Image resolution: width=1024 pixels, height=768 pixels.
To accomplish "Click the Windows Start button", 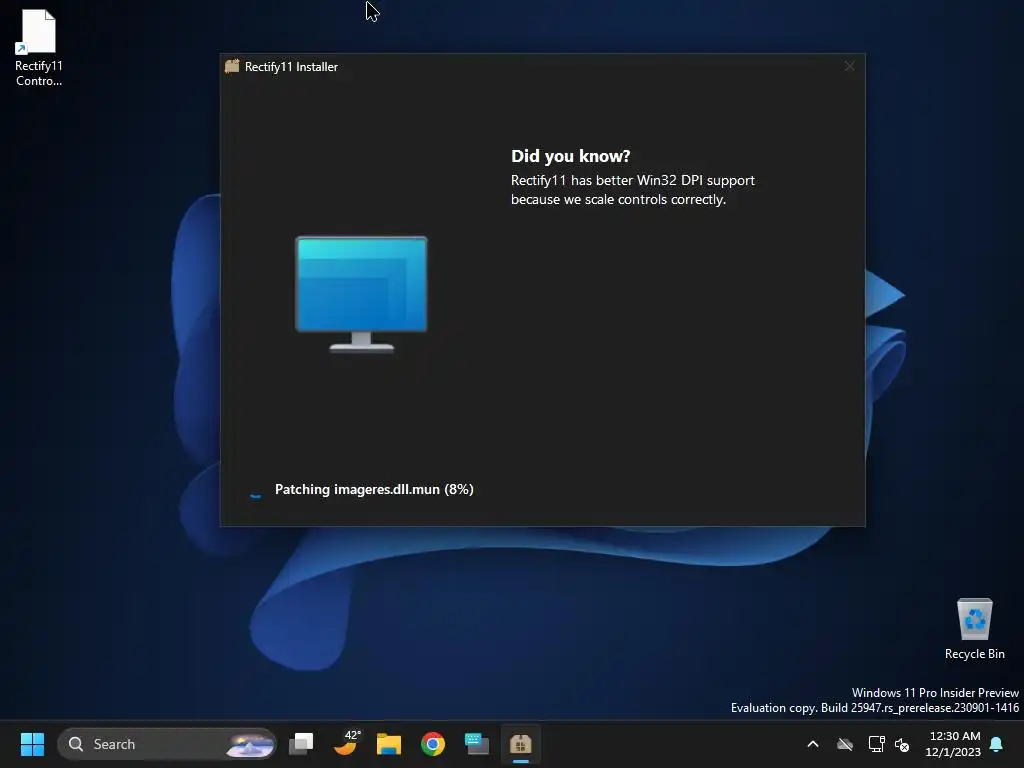I will pos(32,744).
